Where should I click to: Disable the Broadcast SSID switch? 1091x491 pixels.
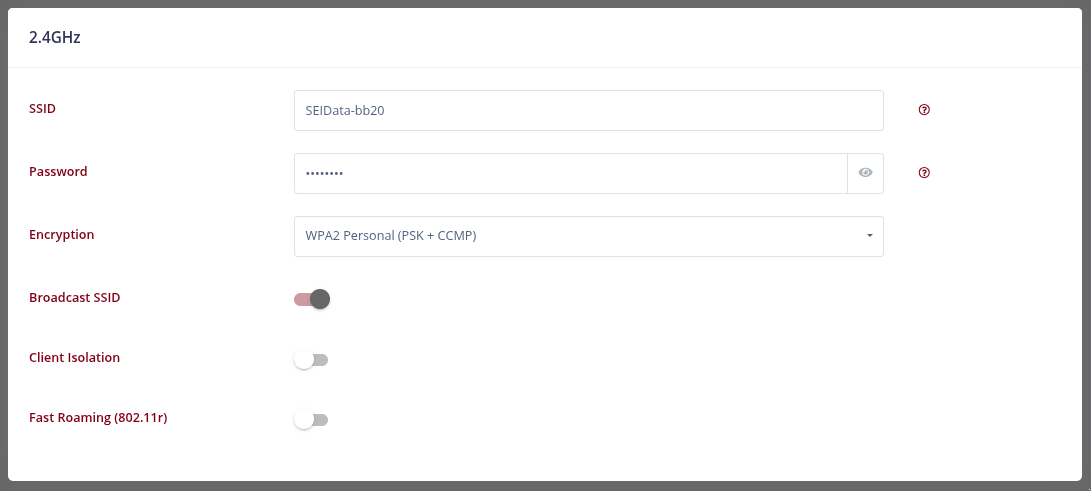pyautogui.click(x=311, y=299)
